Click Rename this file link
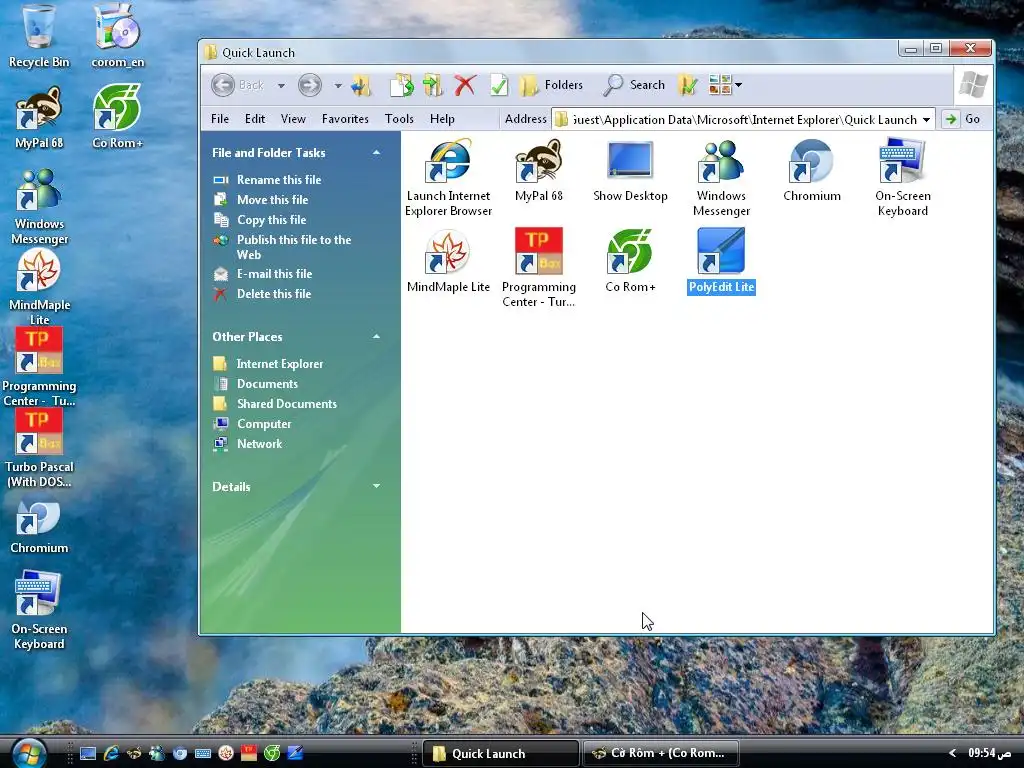This screenshot has width=1024, height=768. coord(279,180)
